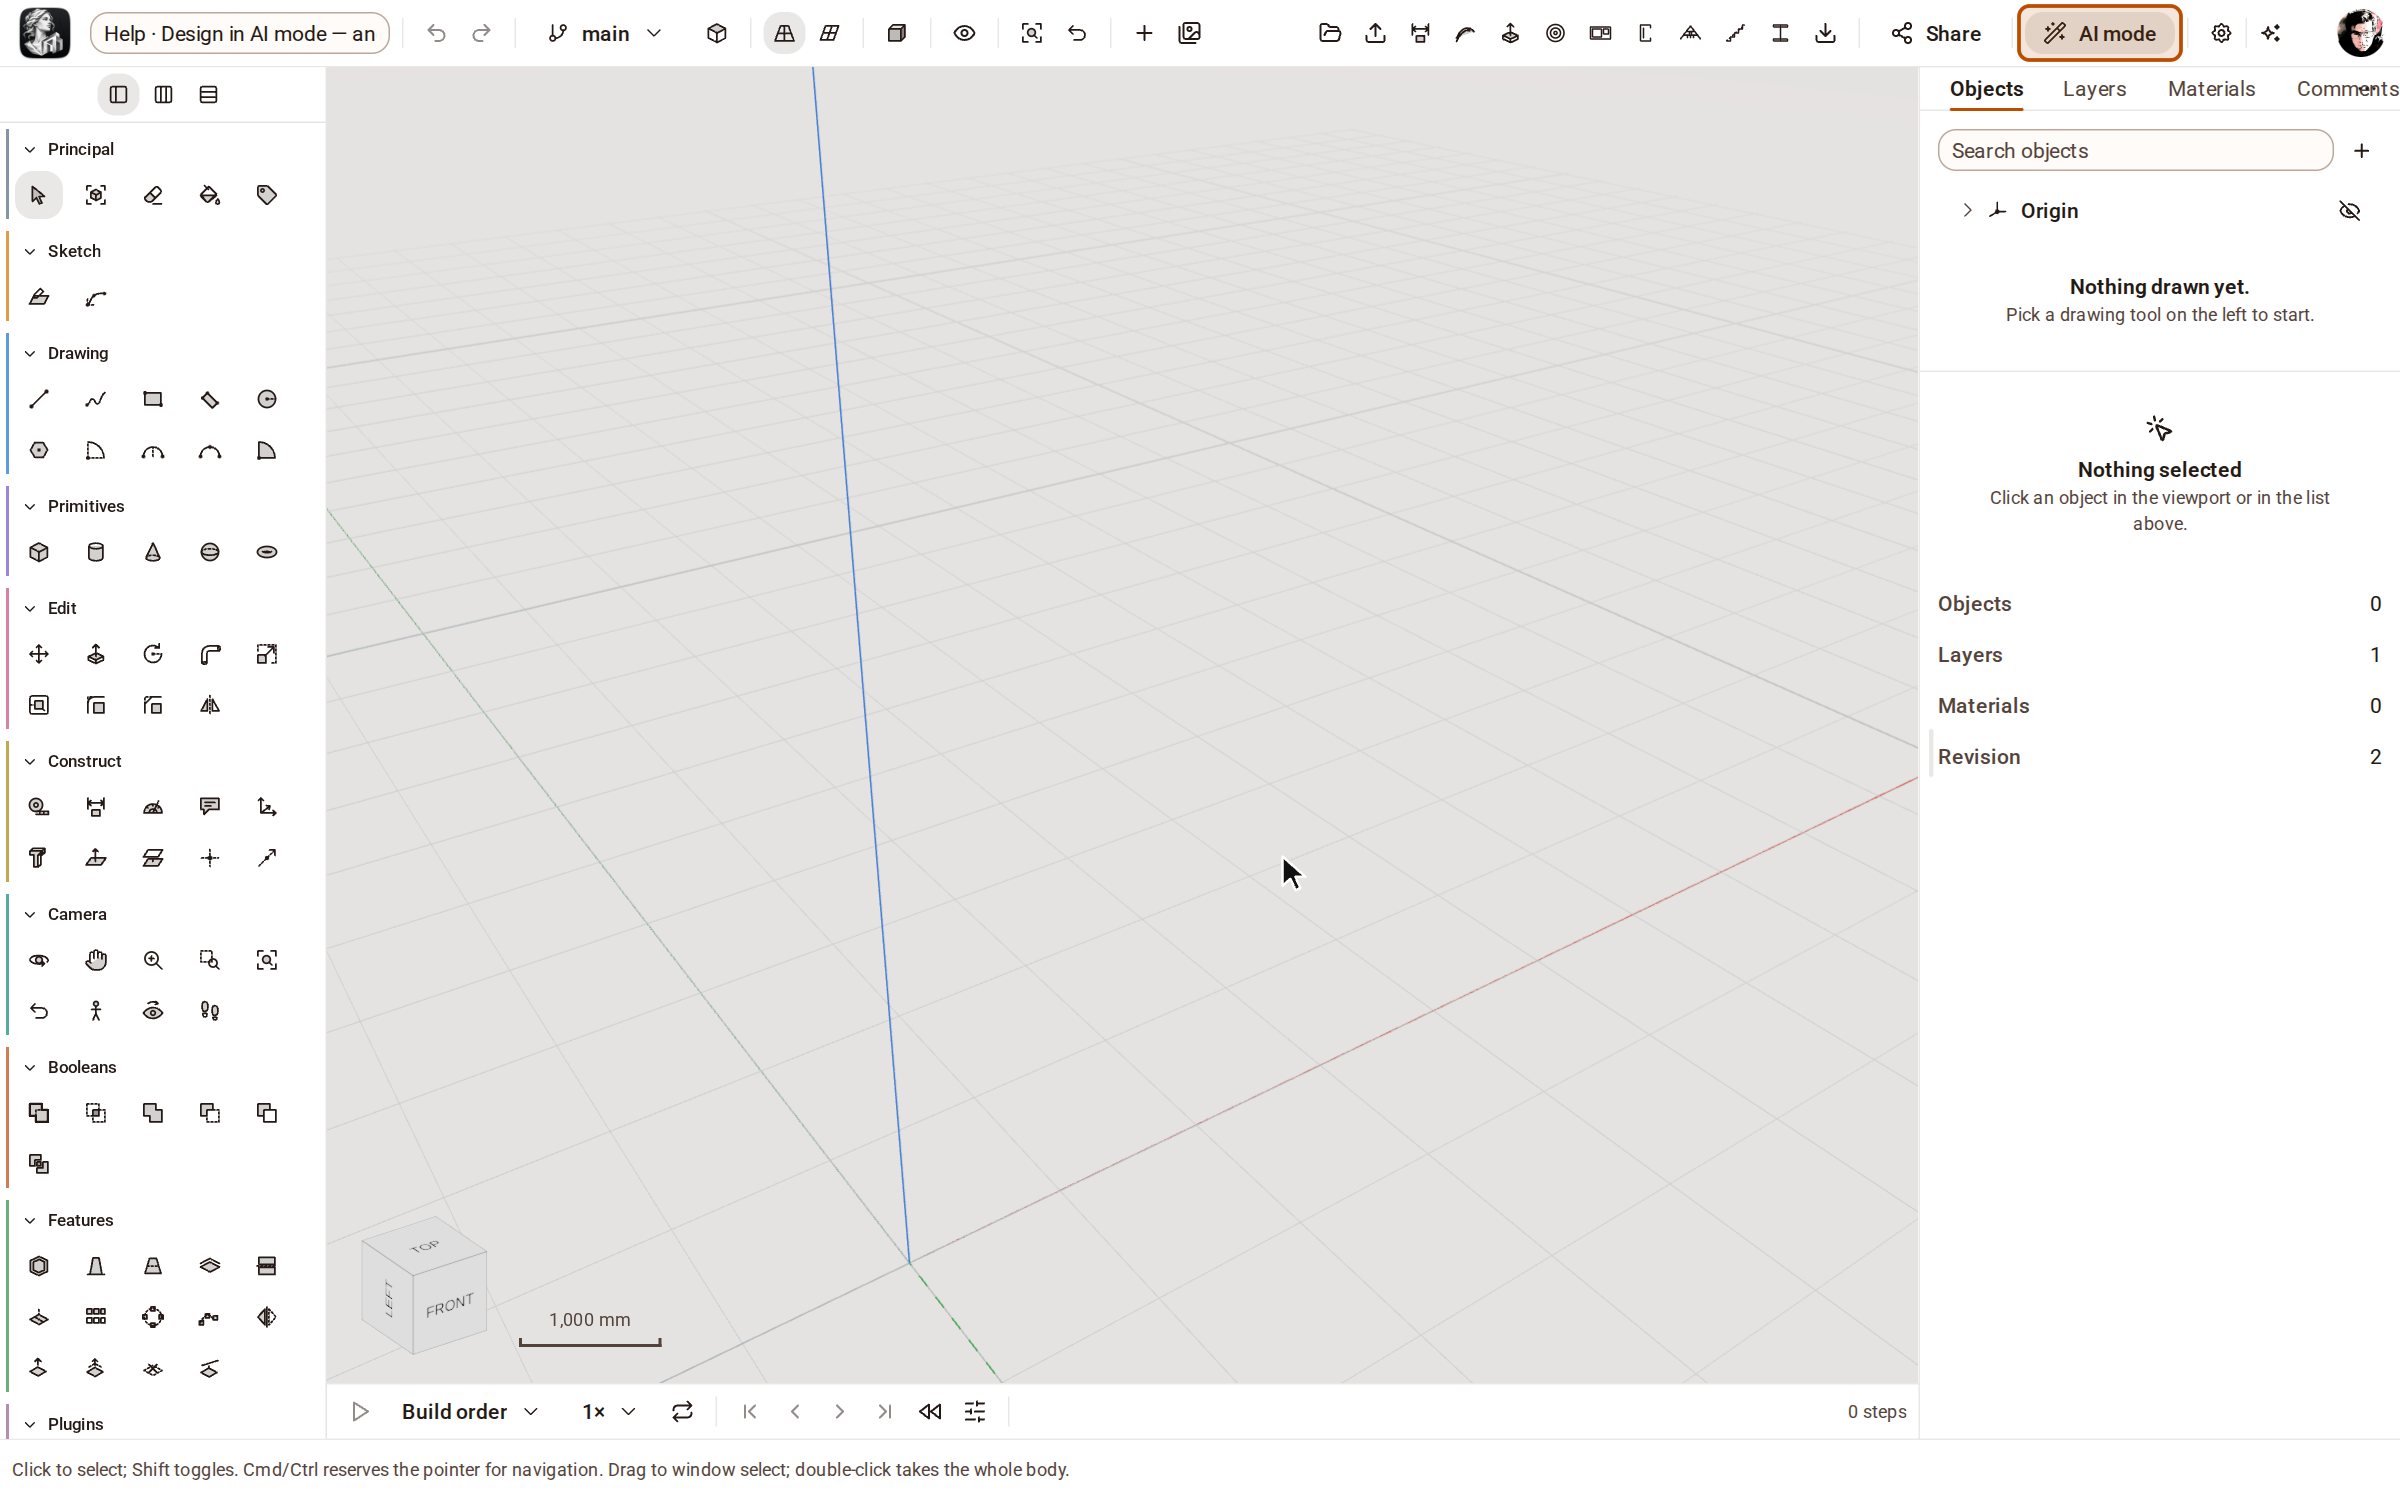This screenshot has height=1500, width=2400.
Task: Choose the Circle drawing tool
Action: click(x=267, y=399)
